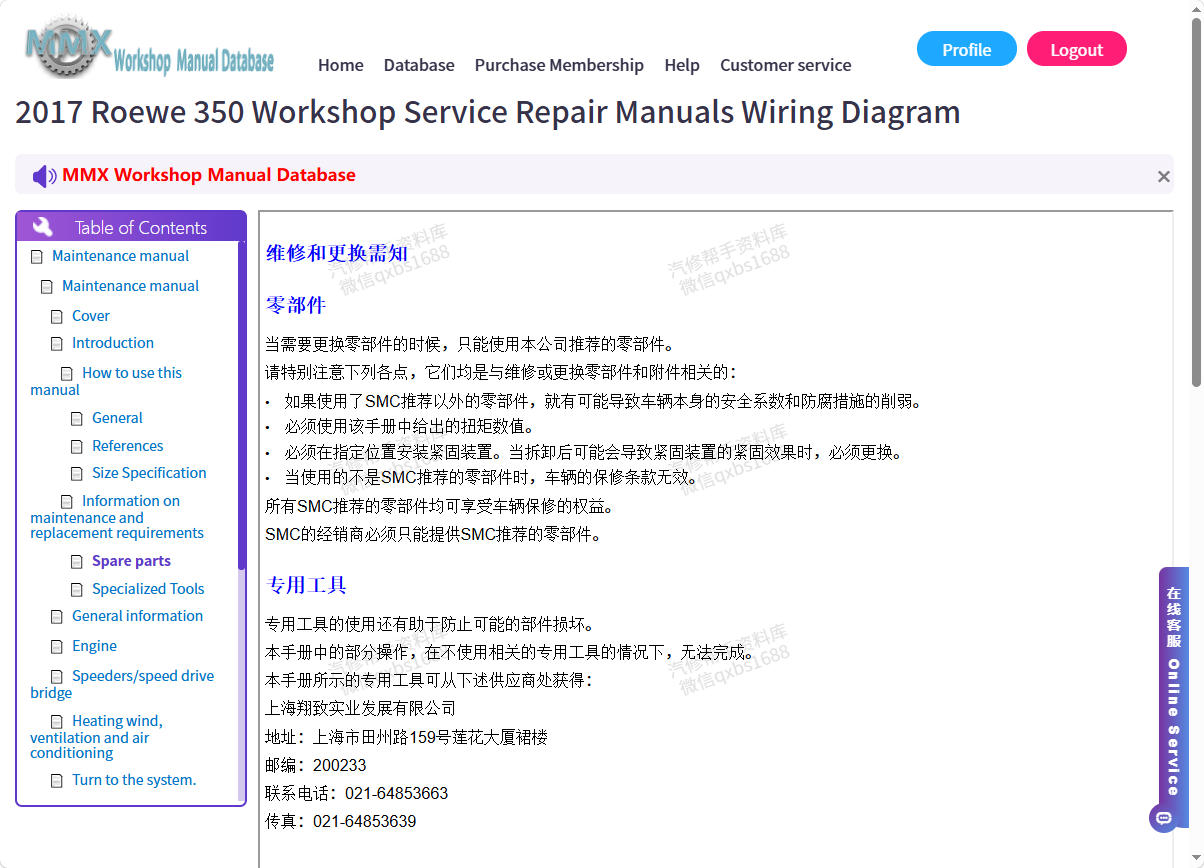Image resolution: width=1204 pixels, height=868 pixels.
Task: Click the postal code 200233 line
Action: [x=315, y=766]
